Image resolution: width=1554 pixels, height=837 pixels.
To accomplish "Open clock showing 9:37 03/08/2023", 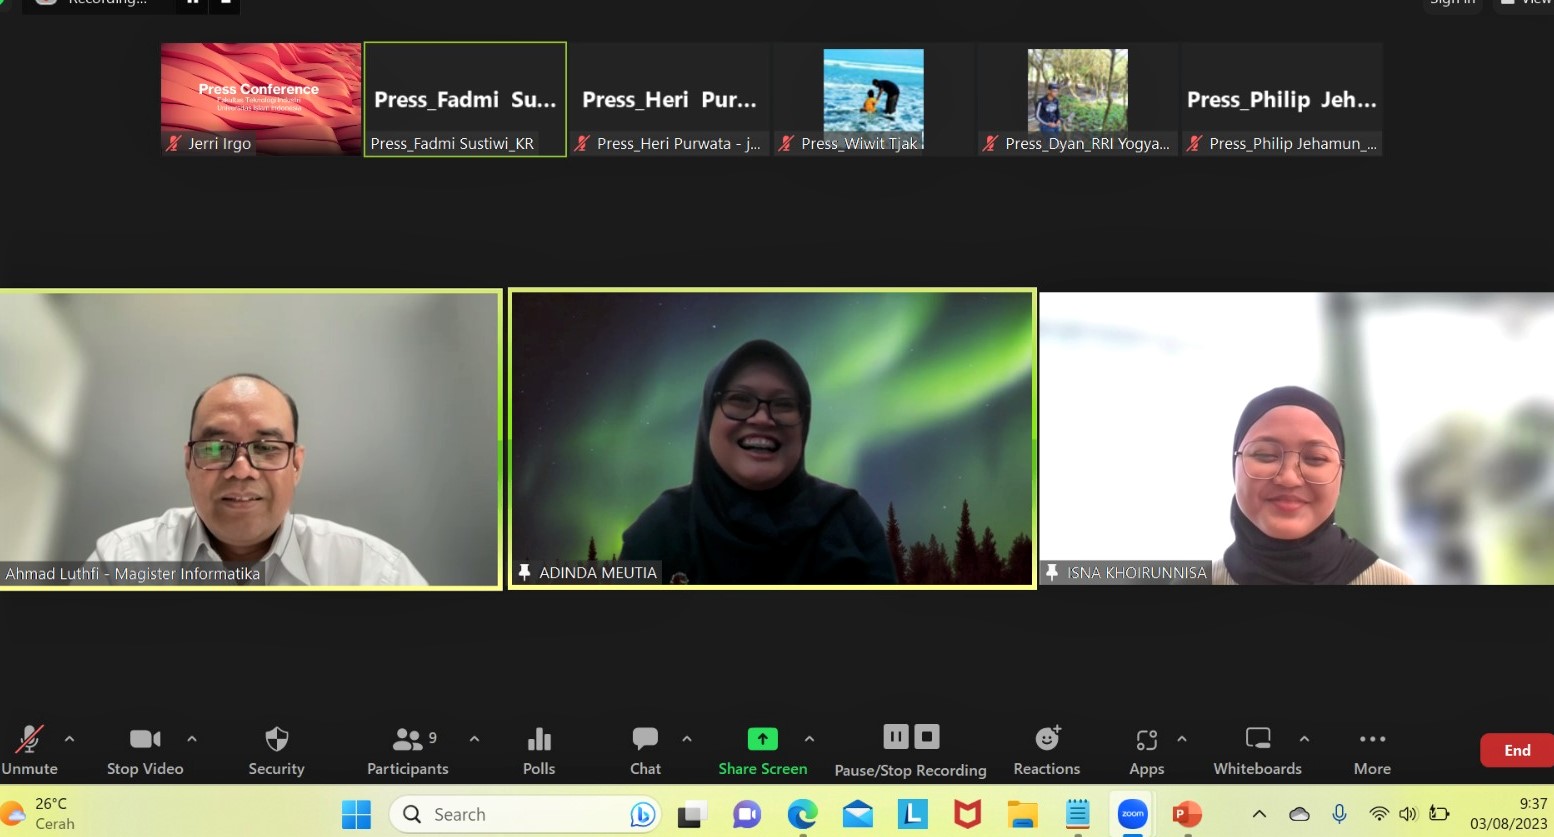I will click(1508, 814).
